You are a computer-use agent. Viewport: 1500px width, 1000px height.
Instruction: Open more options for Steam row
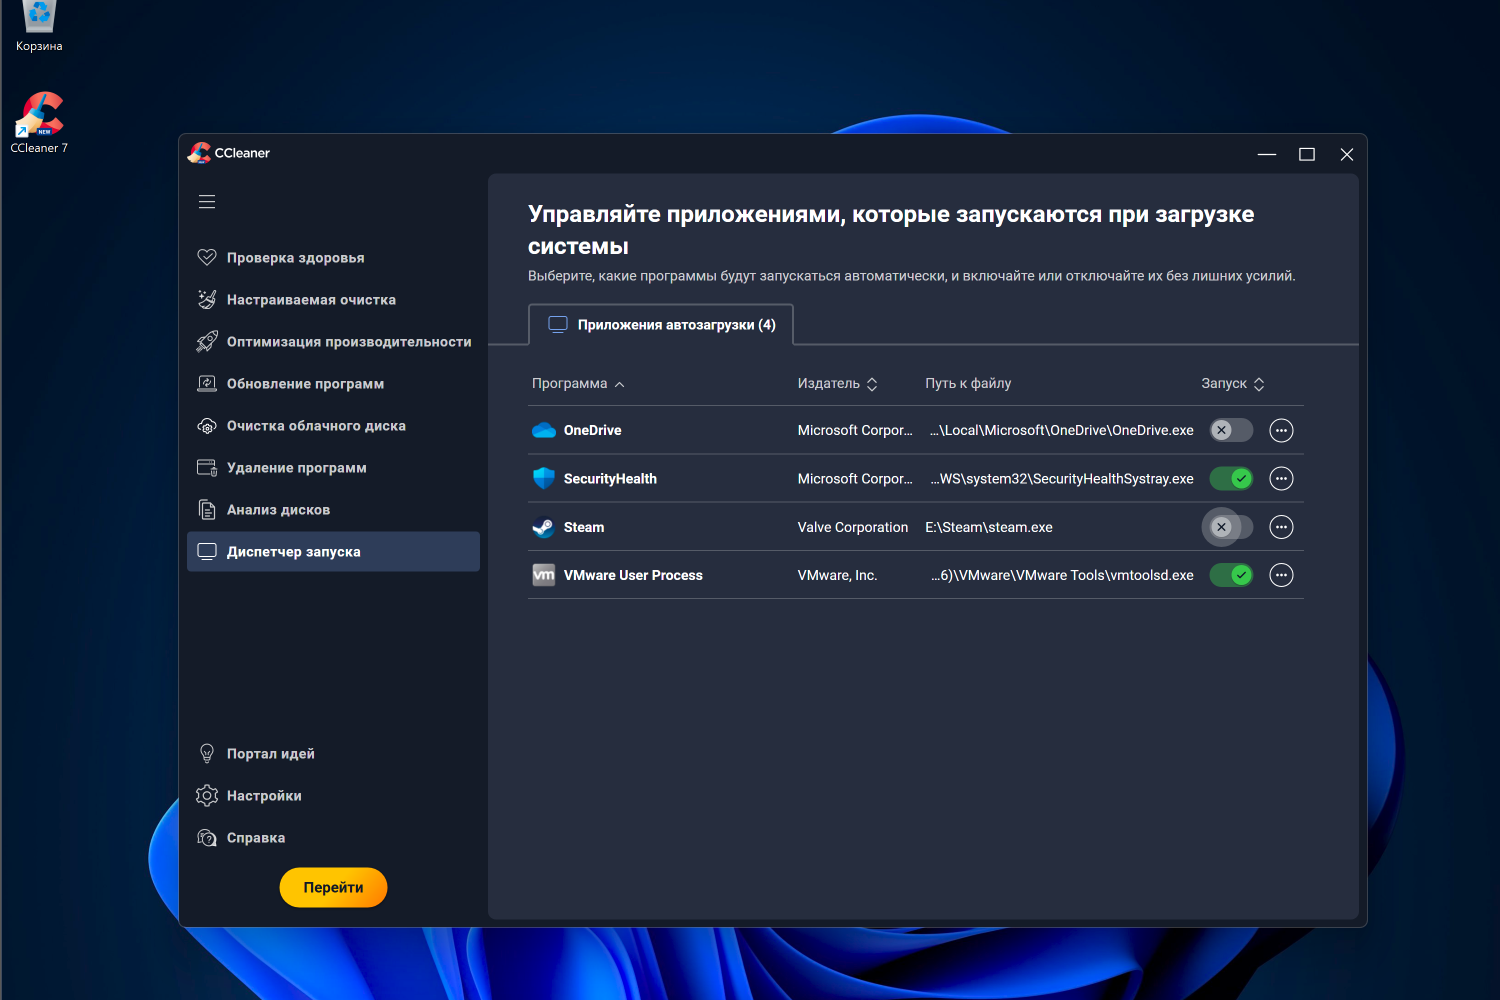[x=1281, y=527]
